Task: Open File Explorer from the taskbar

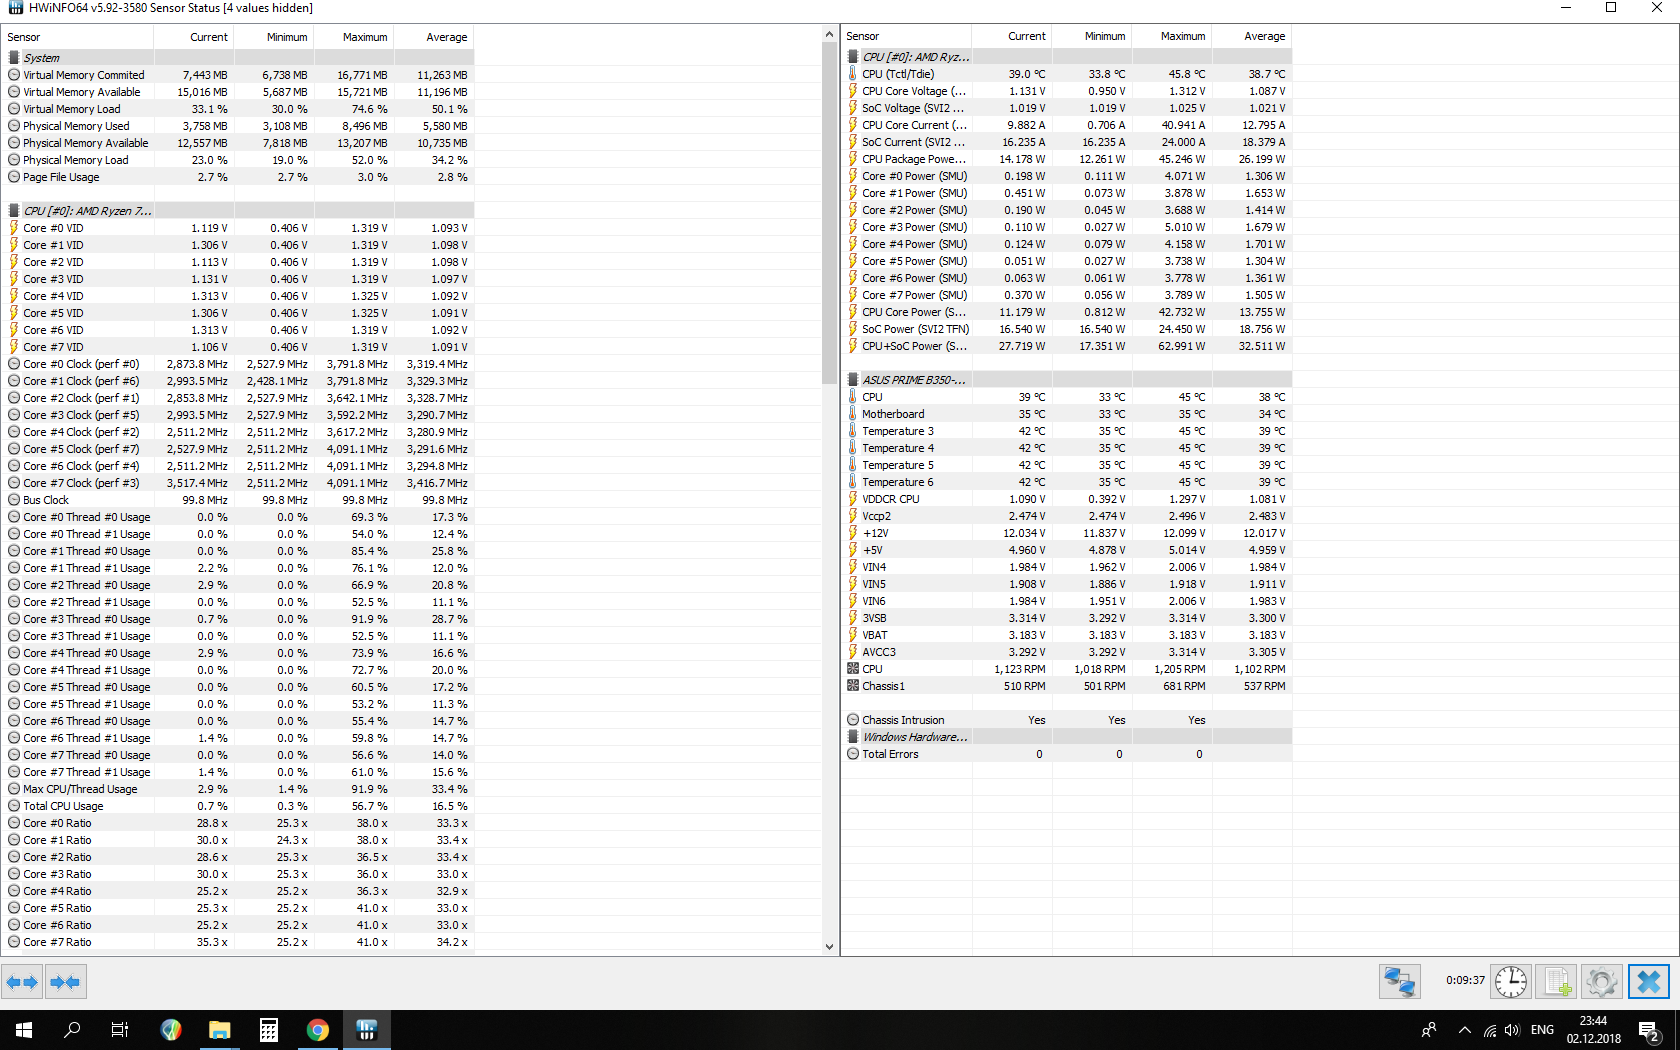Action: click(x=219, y=1030)
